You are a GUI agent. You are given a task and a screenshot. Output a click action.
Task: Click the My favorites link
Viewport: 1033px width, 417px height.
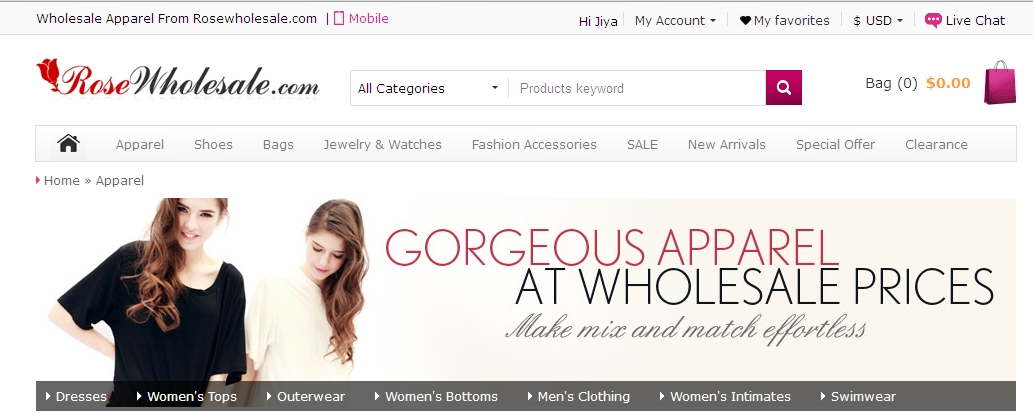click(x=791, y=20)
